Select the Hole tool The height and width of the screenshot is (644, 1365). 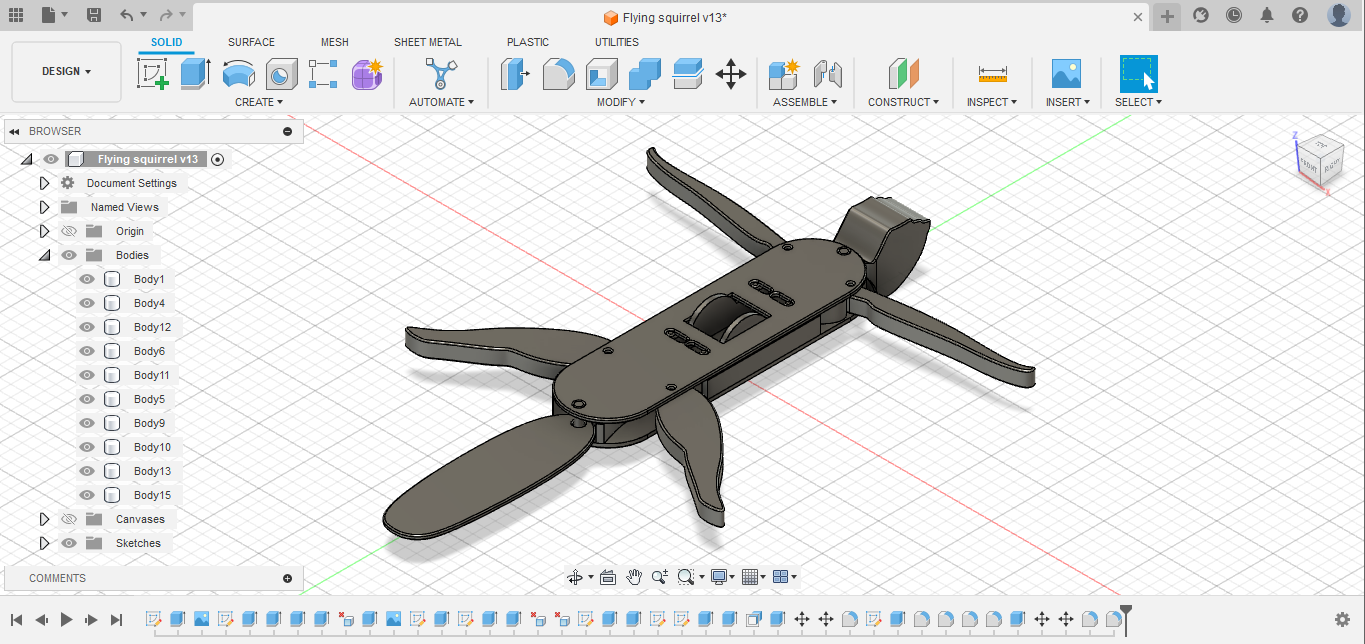[x=281, y=74]
